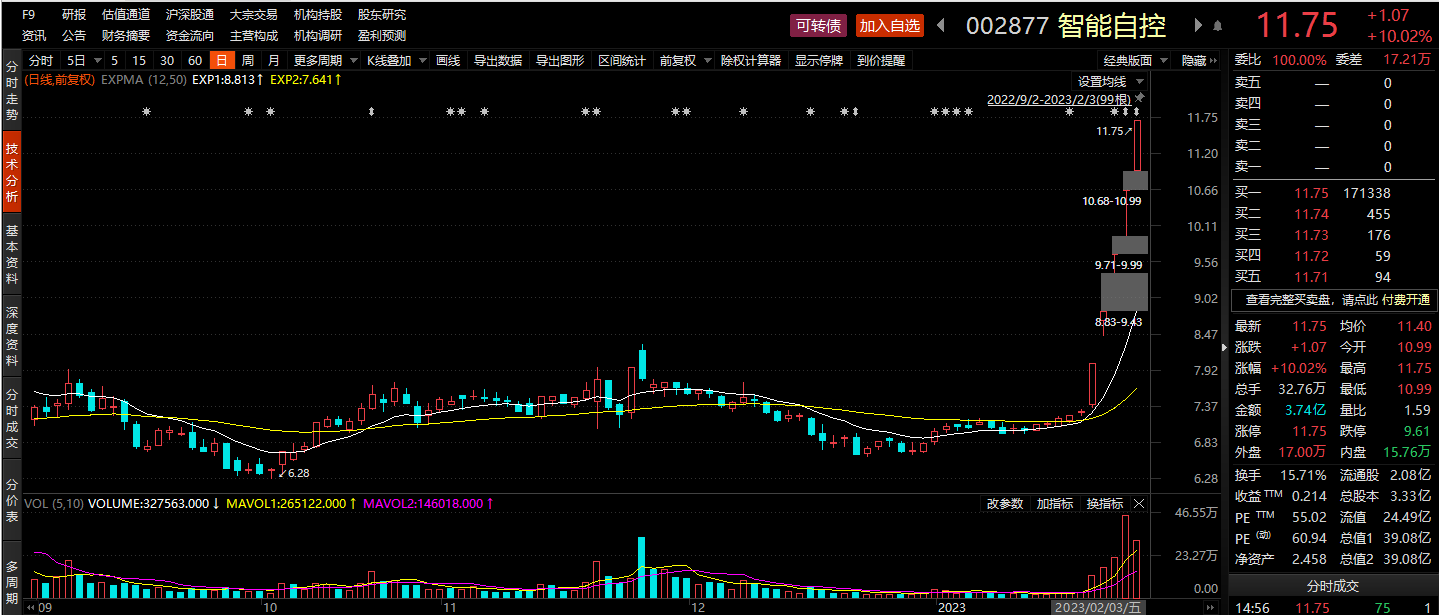Click 改参数 in volume panel
The height and width of the screenshot is (615, 1439).
click(1005, 503)
